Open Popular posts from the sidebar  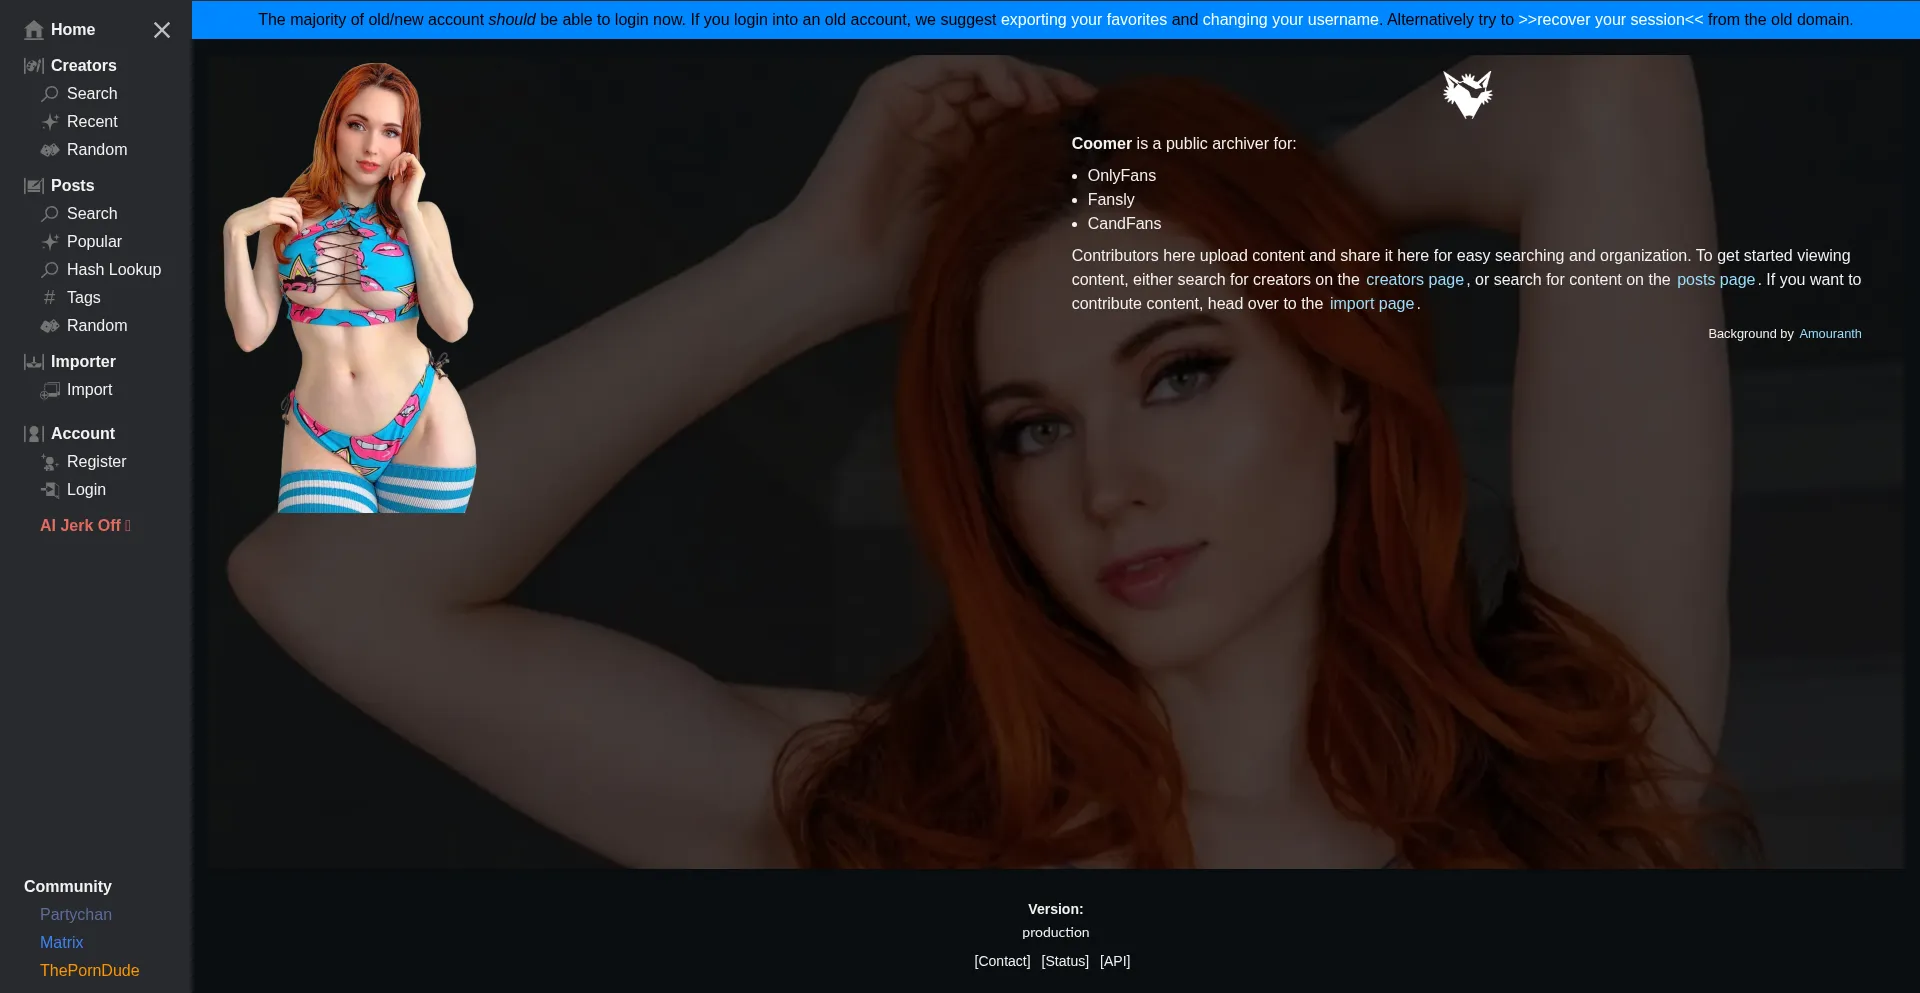pos(94,242)
